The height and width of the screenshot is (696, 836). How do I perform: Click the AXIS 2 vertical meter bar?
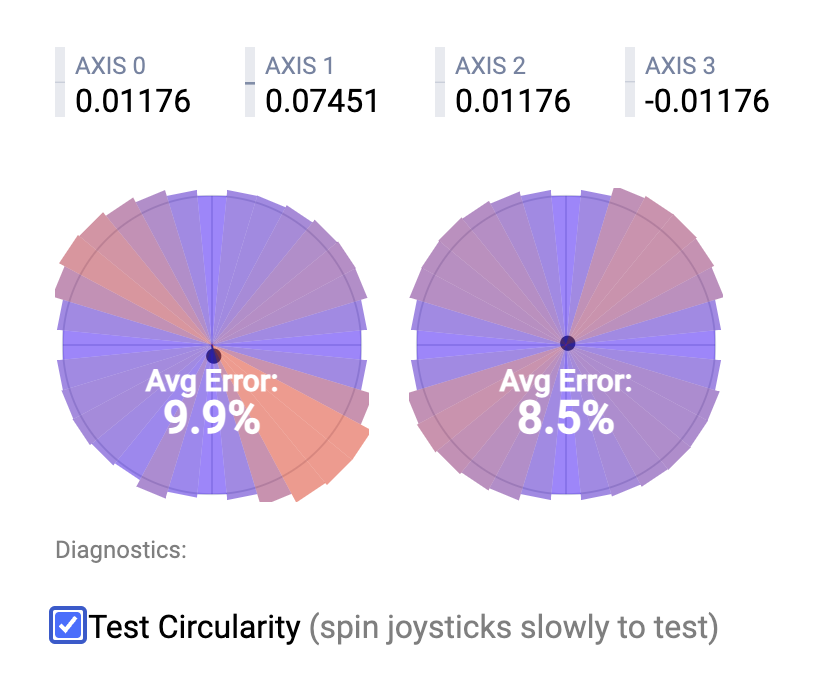pos(440,83)
